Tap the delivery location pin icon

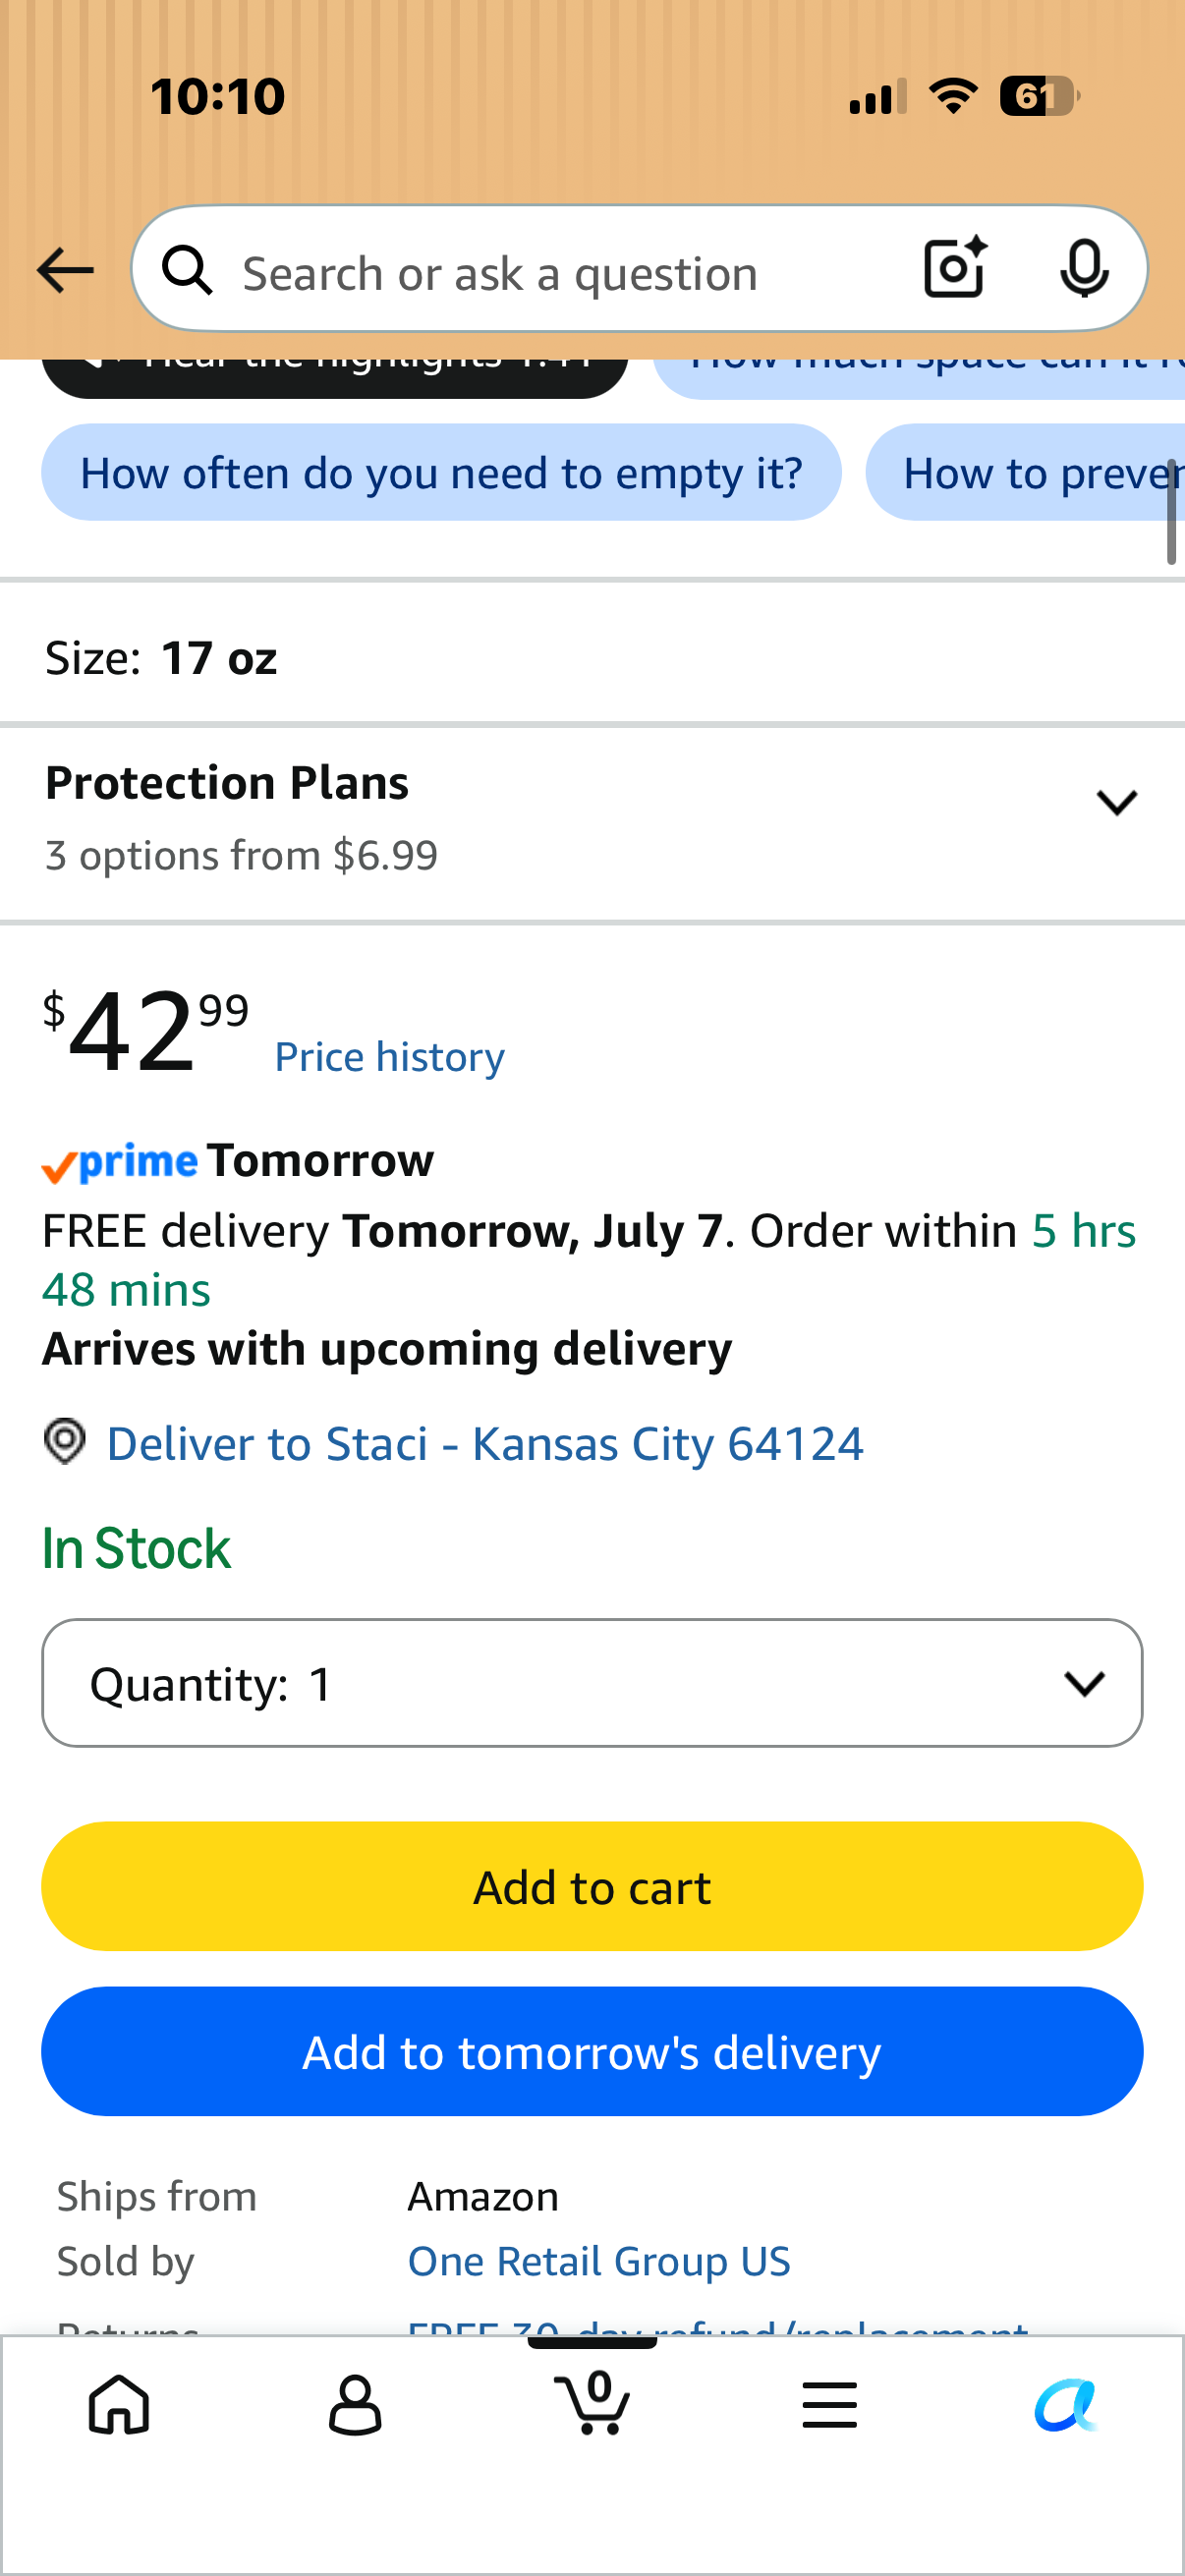pyautogui.click(x=65, y=1442)
